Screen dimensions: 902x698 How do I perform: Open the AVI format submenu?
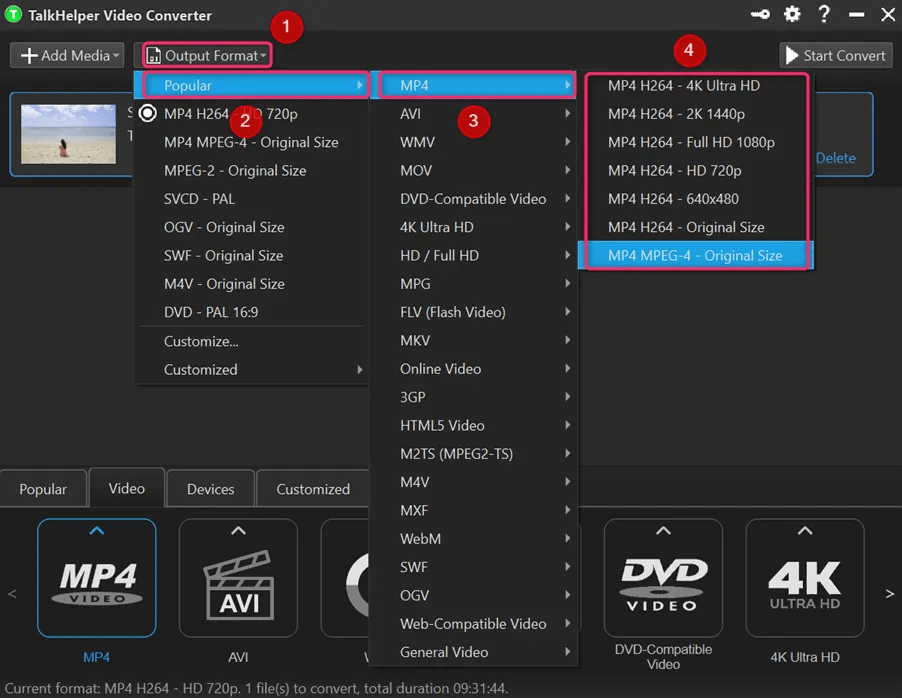tap(474, 114)
